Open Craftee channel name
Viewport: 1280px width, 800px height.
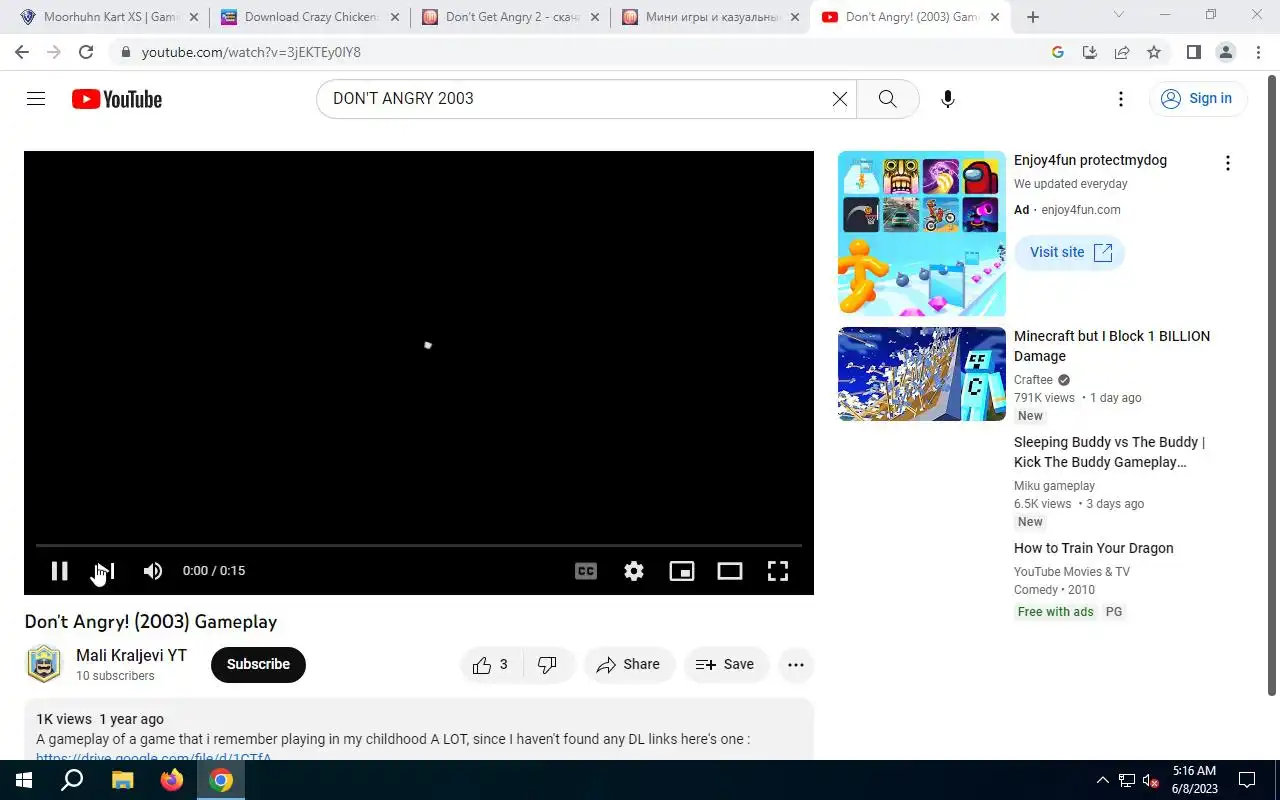pyautogui.click(x=1033, y=380)
